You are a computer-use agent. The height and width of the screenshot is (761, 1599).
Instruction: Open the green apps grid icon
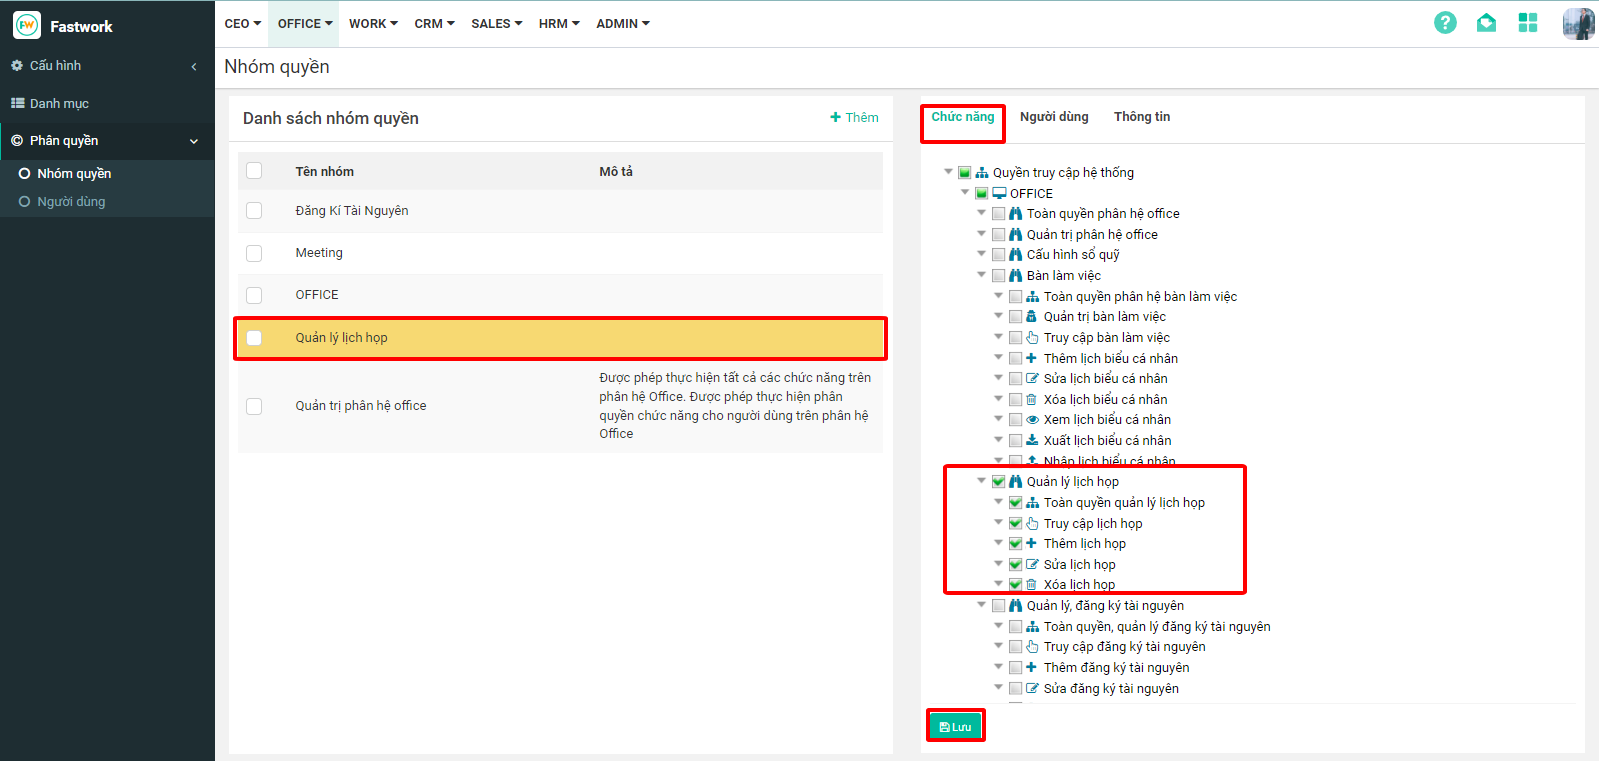pyautogui.click(x=1527, y=23)
